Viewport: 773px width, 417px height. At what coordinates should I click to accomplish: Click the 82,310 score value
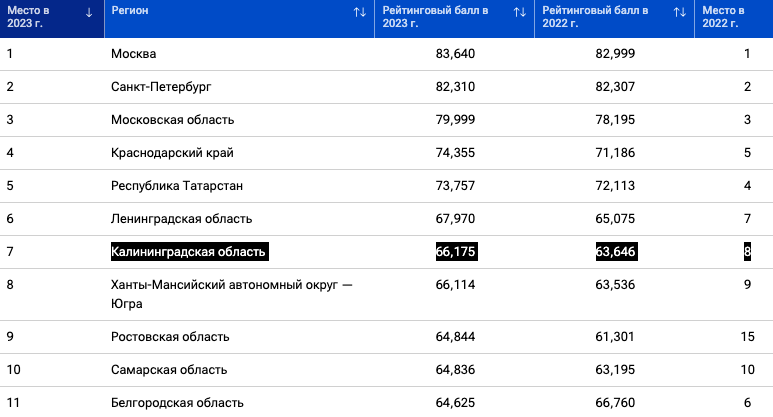coord(456,87)
